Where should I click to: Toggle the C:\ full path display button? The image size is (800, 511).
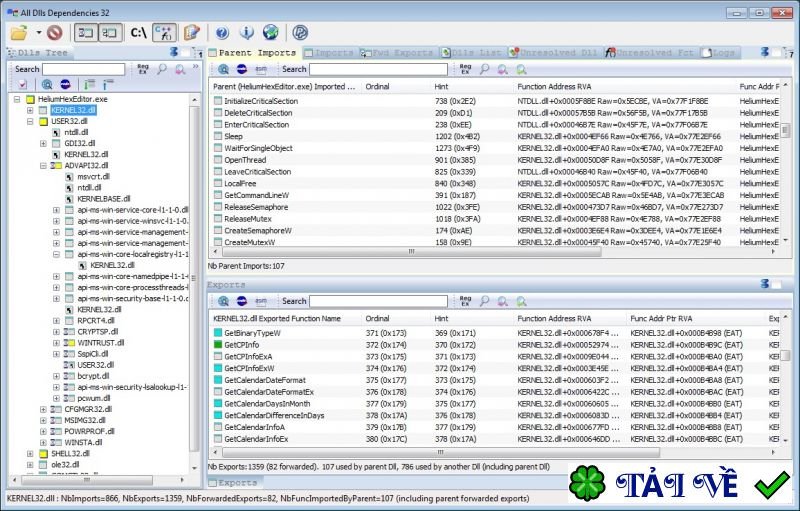click(138, 33)
